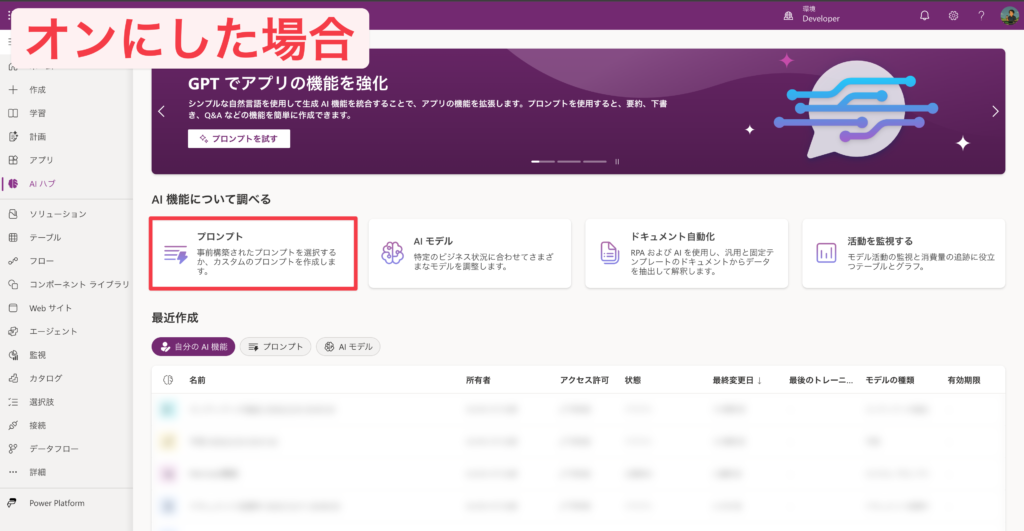Open Power Platform link in sidebar
The height and width of the screenshot is (531, 1024).
coord(56,503)
